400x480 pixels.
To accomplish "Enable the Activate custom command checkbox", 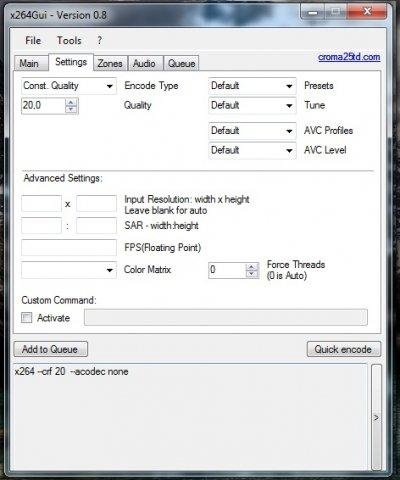I will coord(27,317).
